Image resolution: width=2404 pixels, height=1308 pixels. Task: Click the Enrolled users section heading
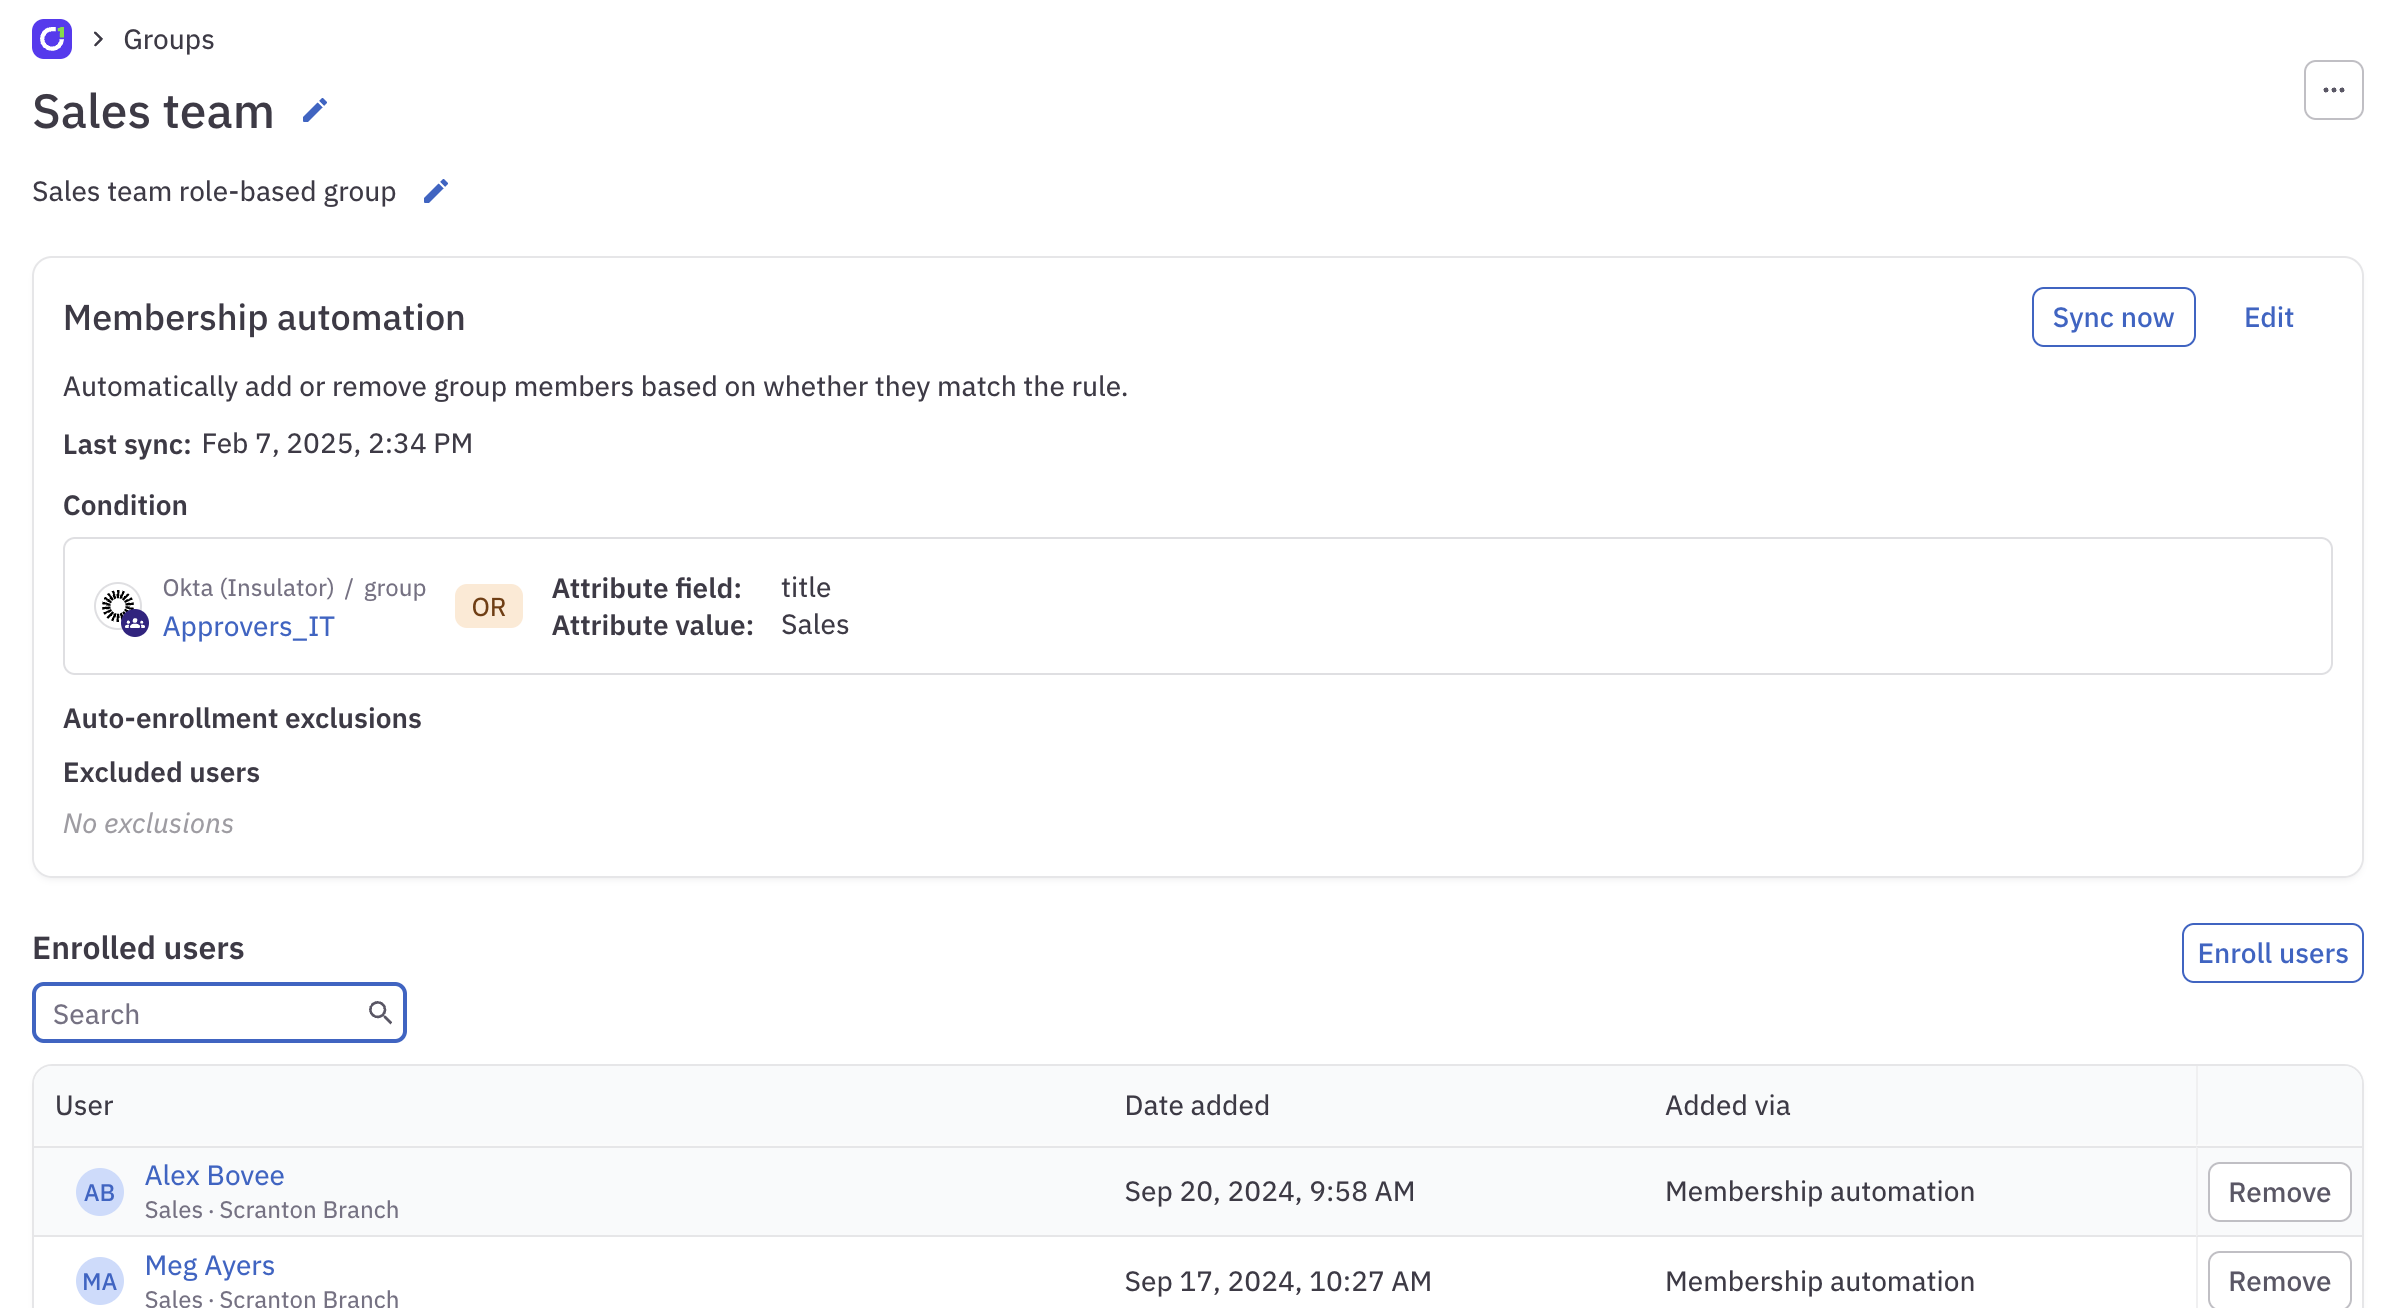click(138, 948)
